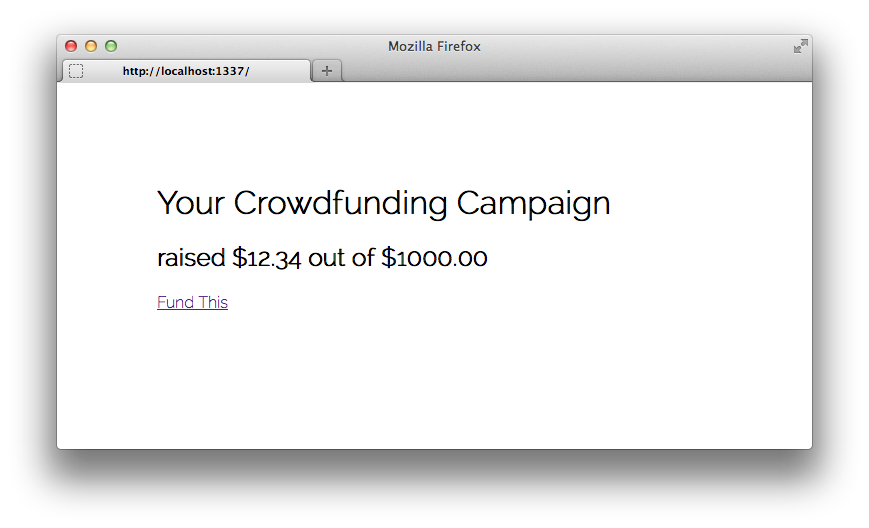Open a new tab with plus button

click(327, 71)
